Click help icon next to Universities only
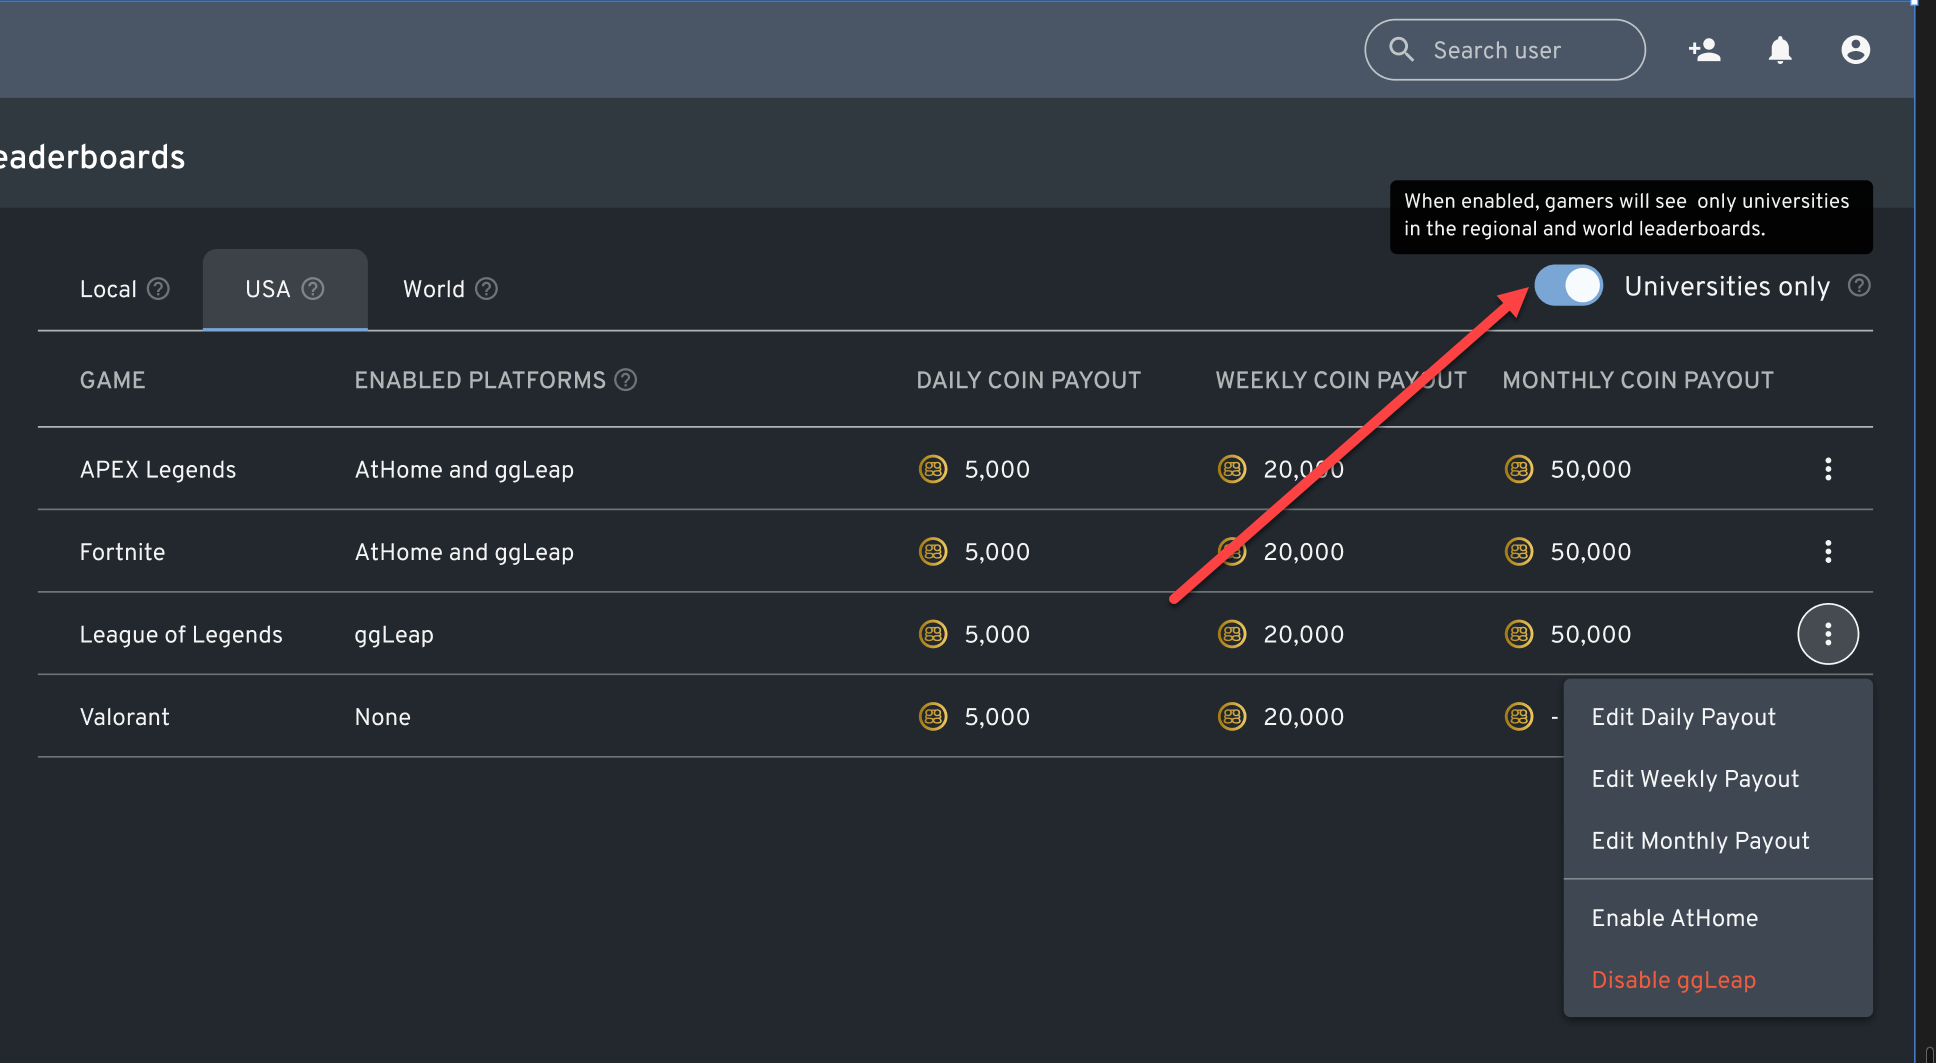This screenshot has height=1063, width=1936. (x=1859, y=286)
